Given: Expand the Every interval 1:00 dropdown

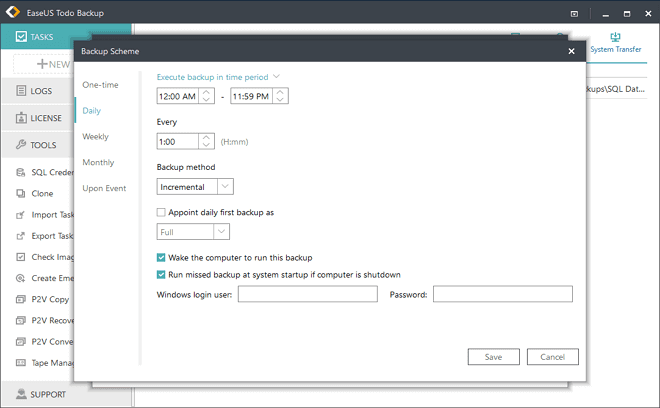Looking at the screenshot, I should tap(207, 142).
